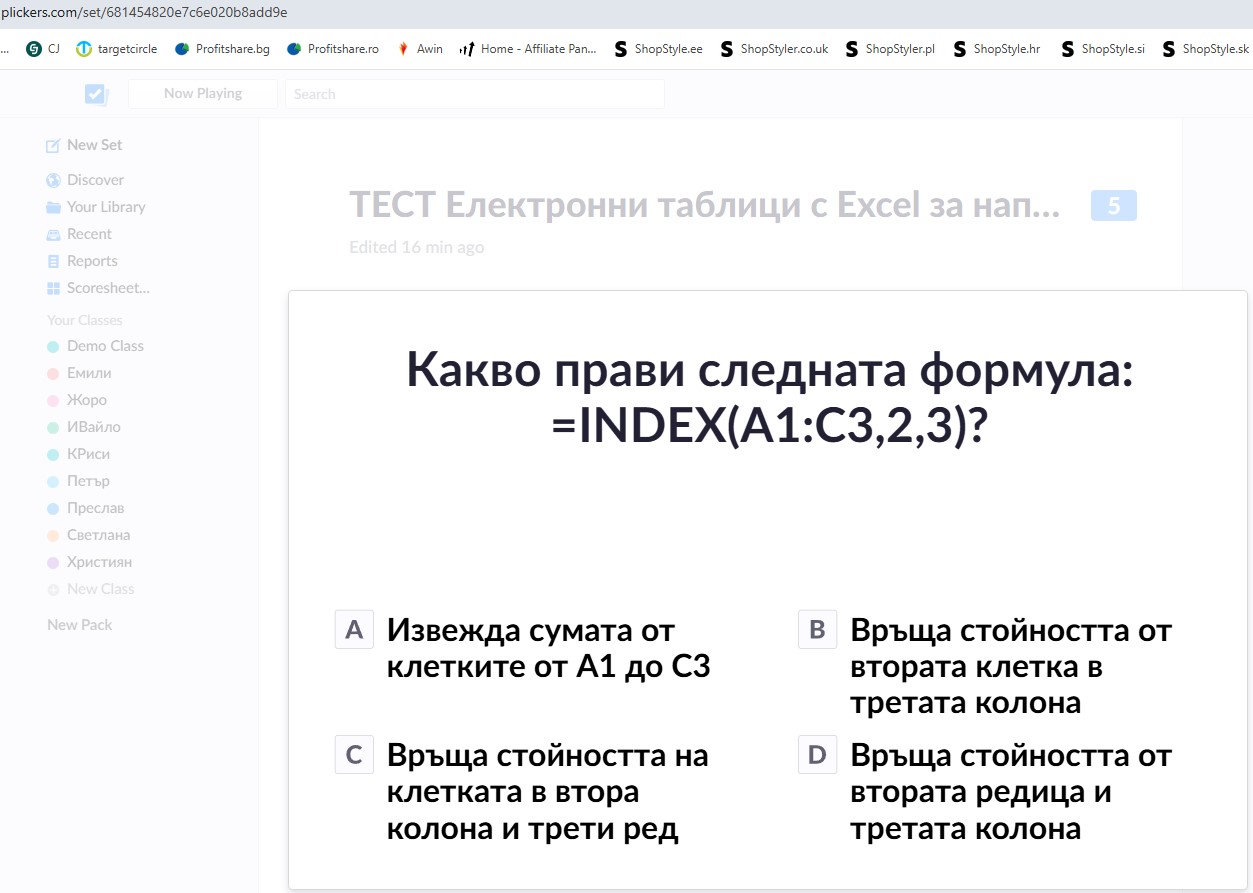The width and height of the screenshot is (1253, 893).
Task: Open Discover via its globe icon
Action: [53, 181]
